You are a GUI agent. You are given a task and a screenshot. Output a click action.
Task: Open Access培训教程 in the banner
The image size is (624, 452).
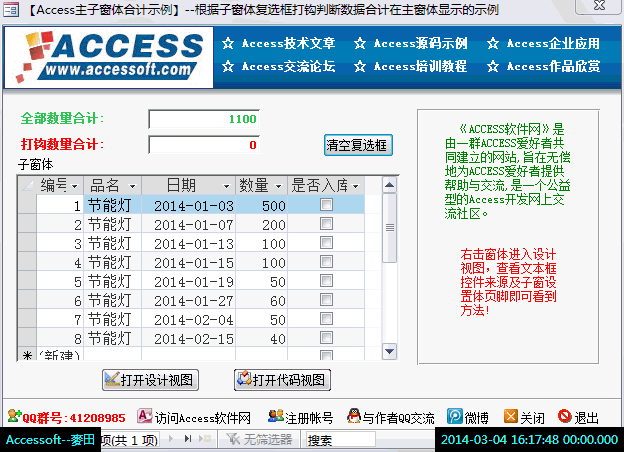(x=421, y=66)
